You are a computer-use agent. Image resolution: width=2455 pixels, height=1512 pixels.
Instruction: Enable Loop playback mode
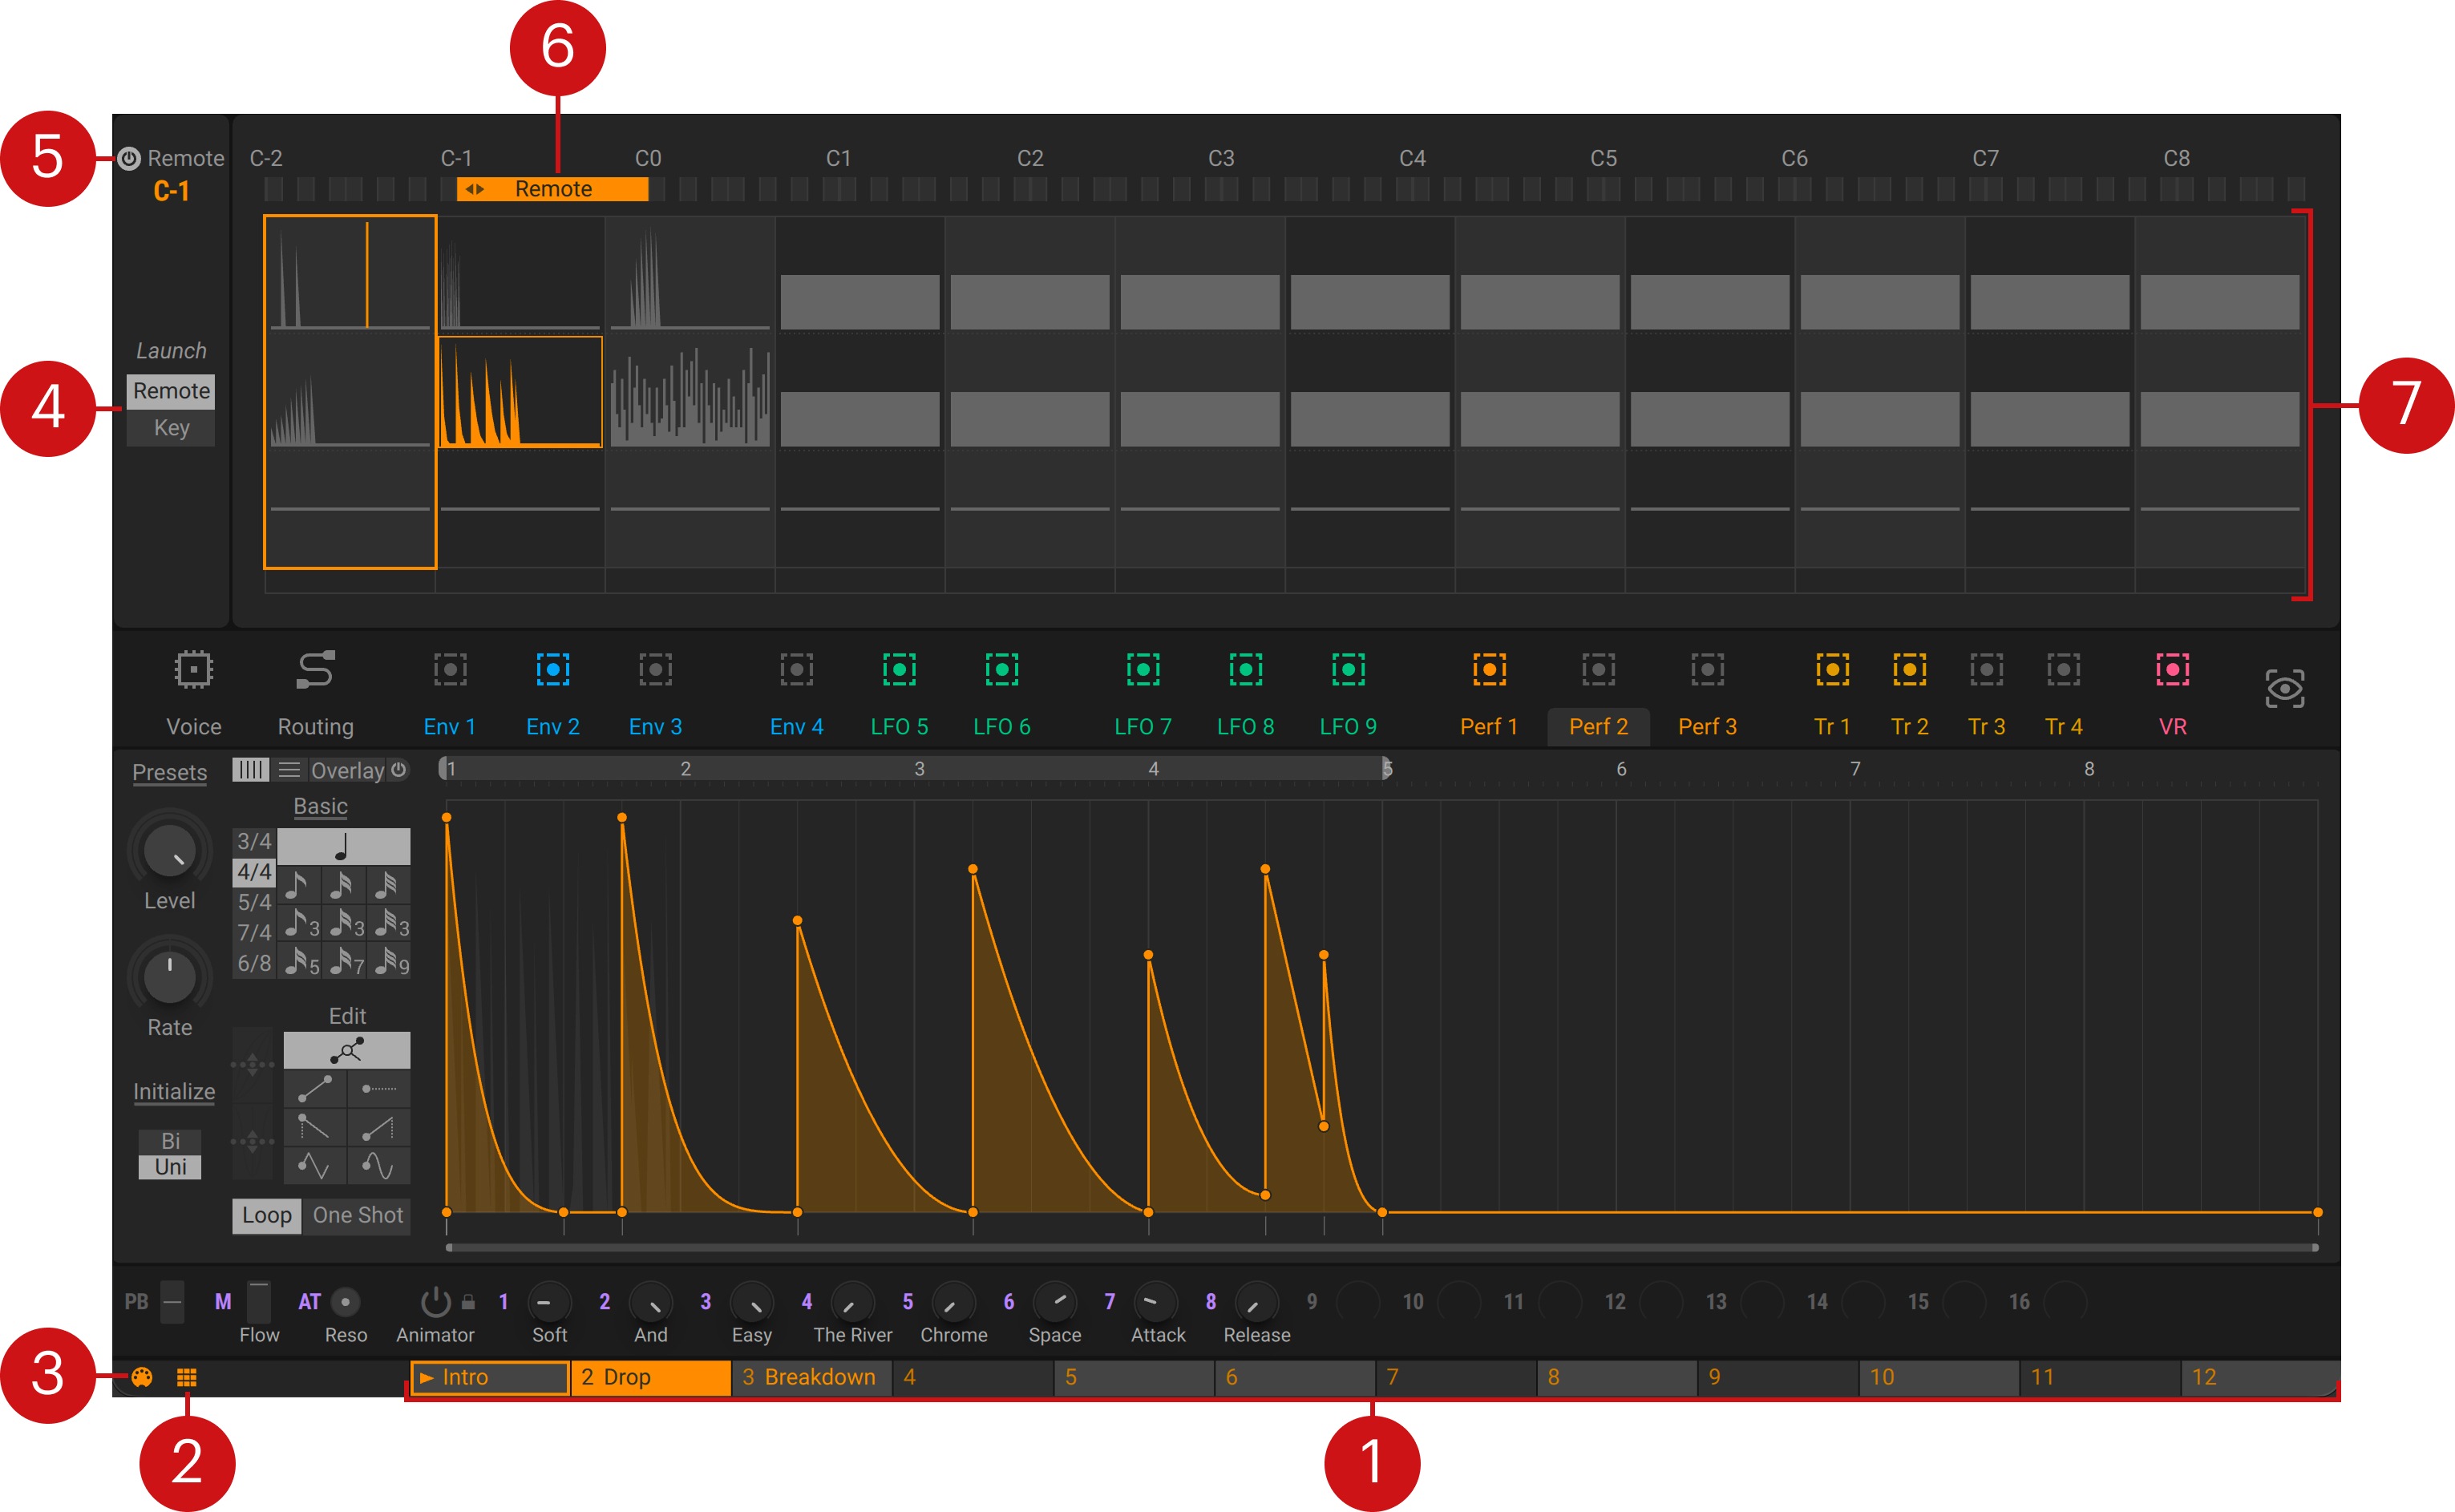pos(266,1215)
